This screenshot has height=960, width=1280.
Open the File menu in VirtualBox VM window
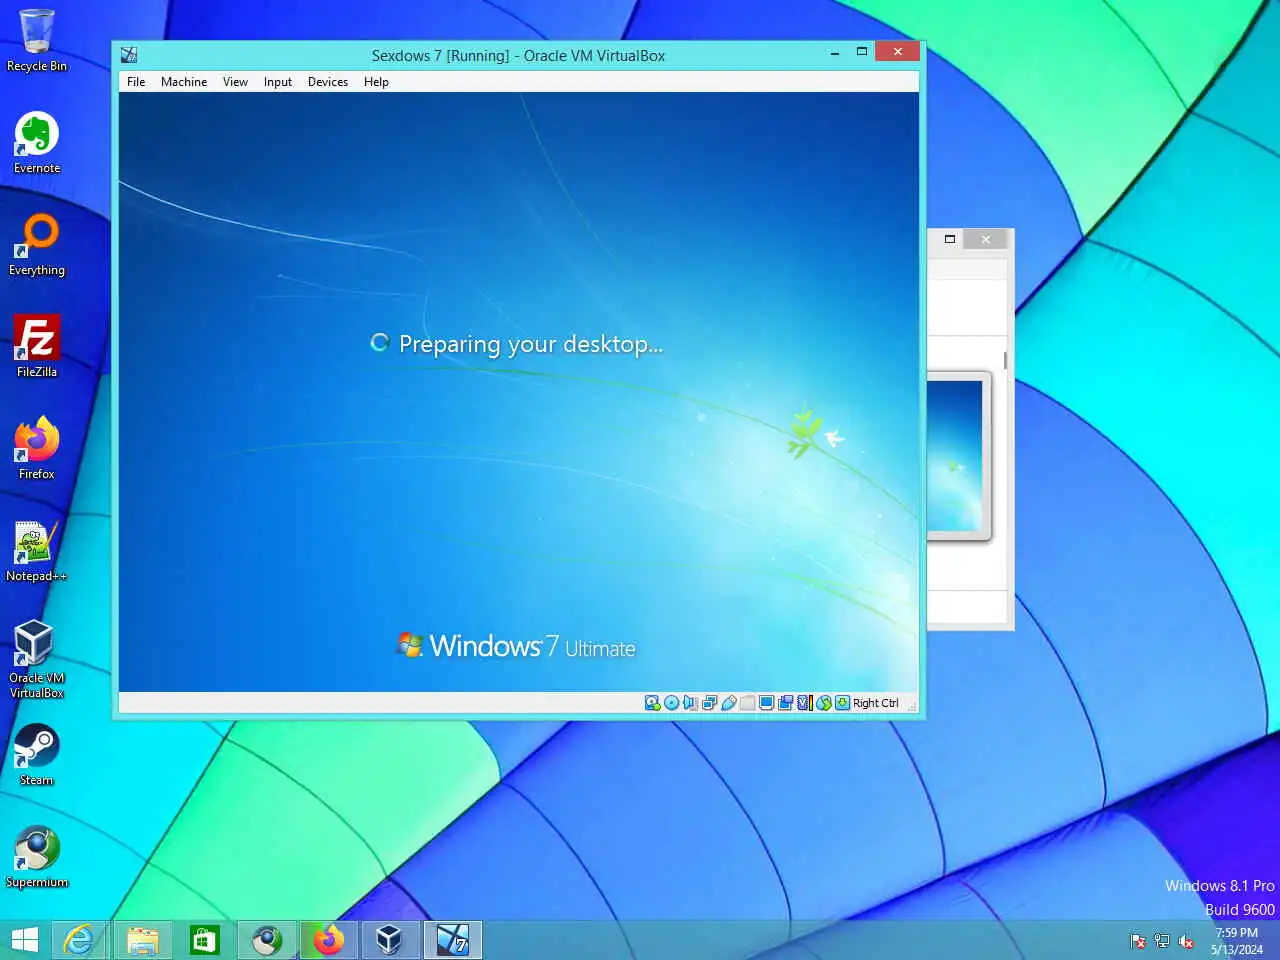tap(136, 82)
